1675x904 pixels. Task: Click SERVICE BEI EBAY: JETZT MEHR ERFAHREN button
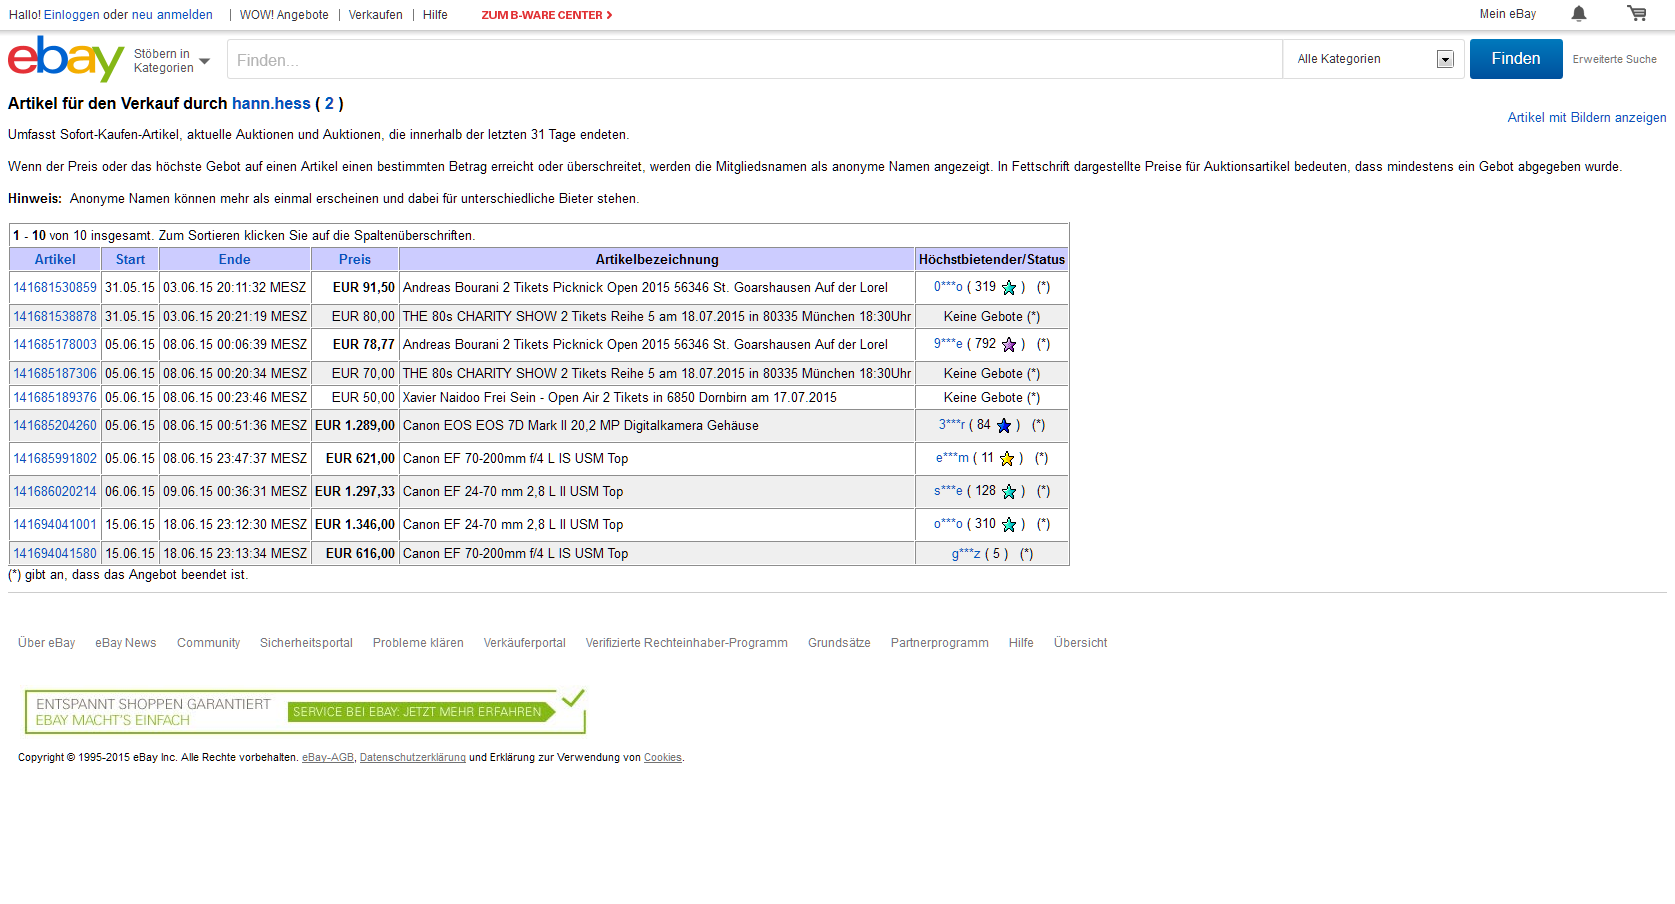421,712
